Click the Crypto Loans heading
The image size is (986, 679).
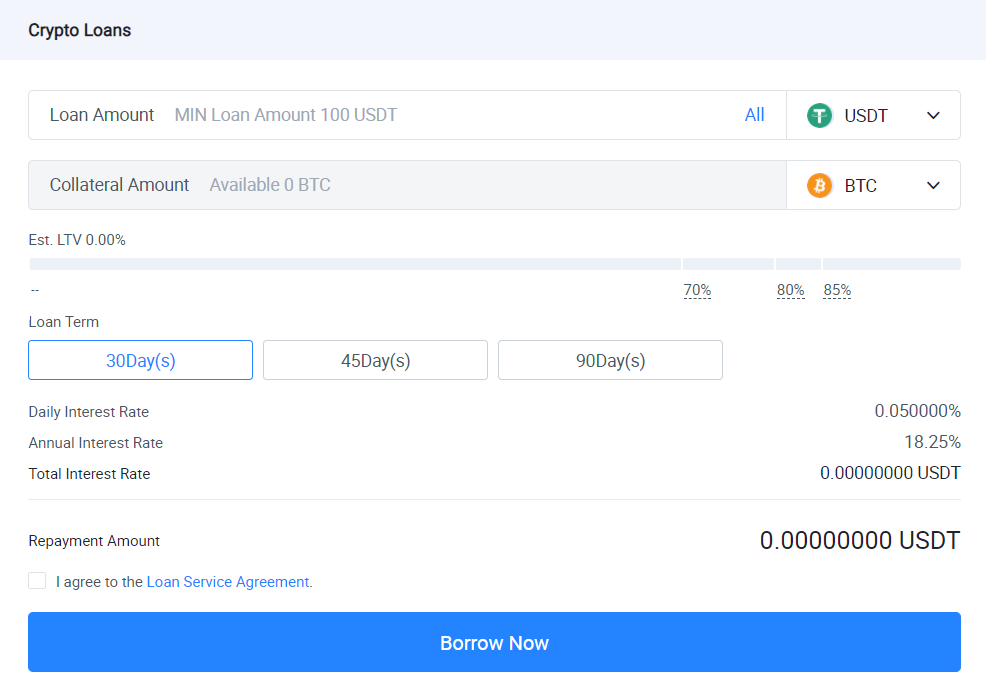pos(80,30)
